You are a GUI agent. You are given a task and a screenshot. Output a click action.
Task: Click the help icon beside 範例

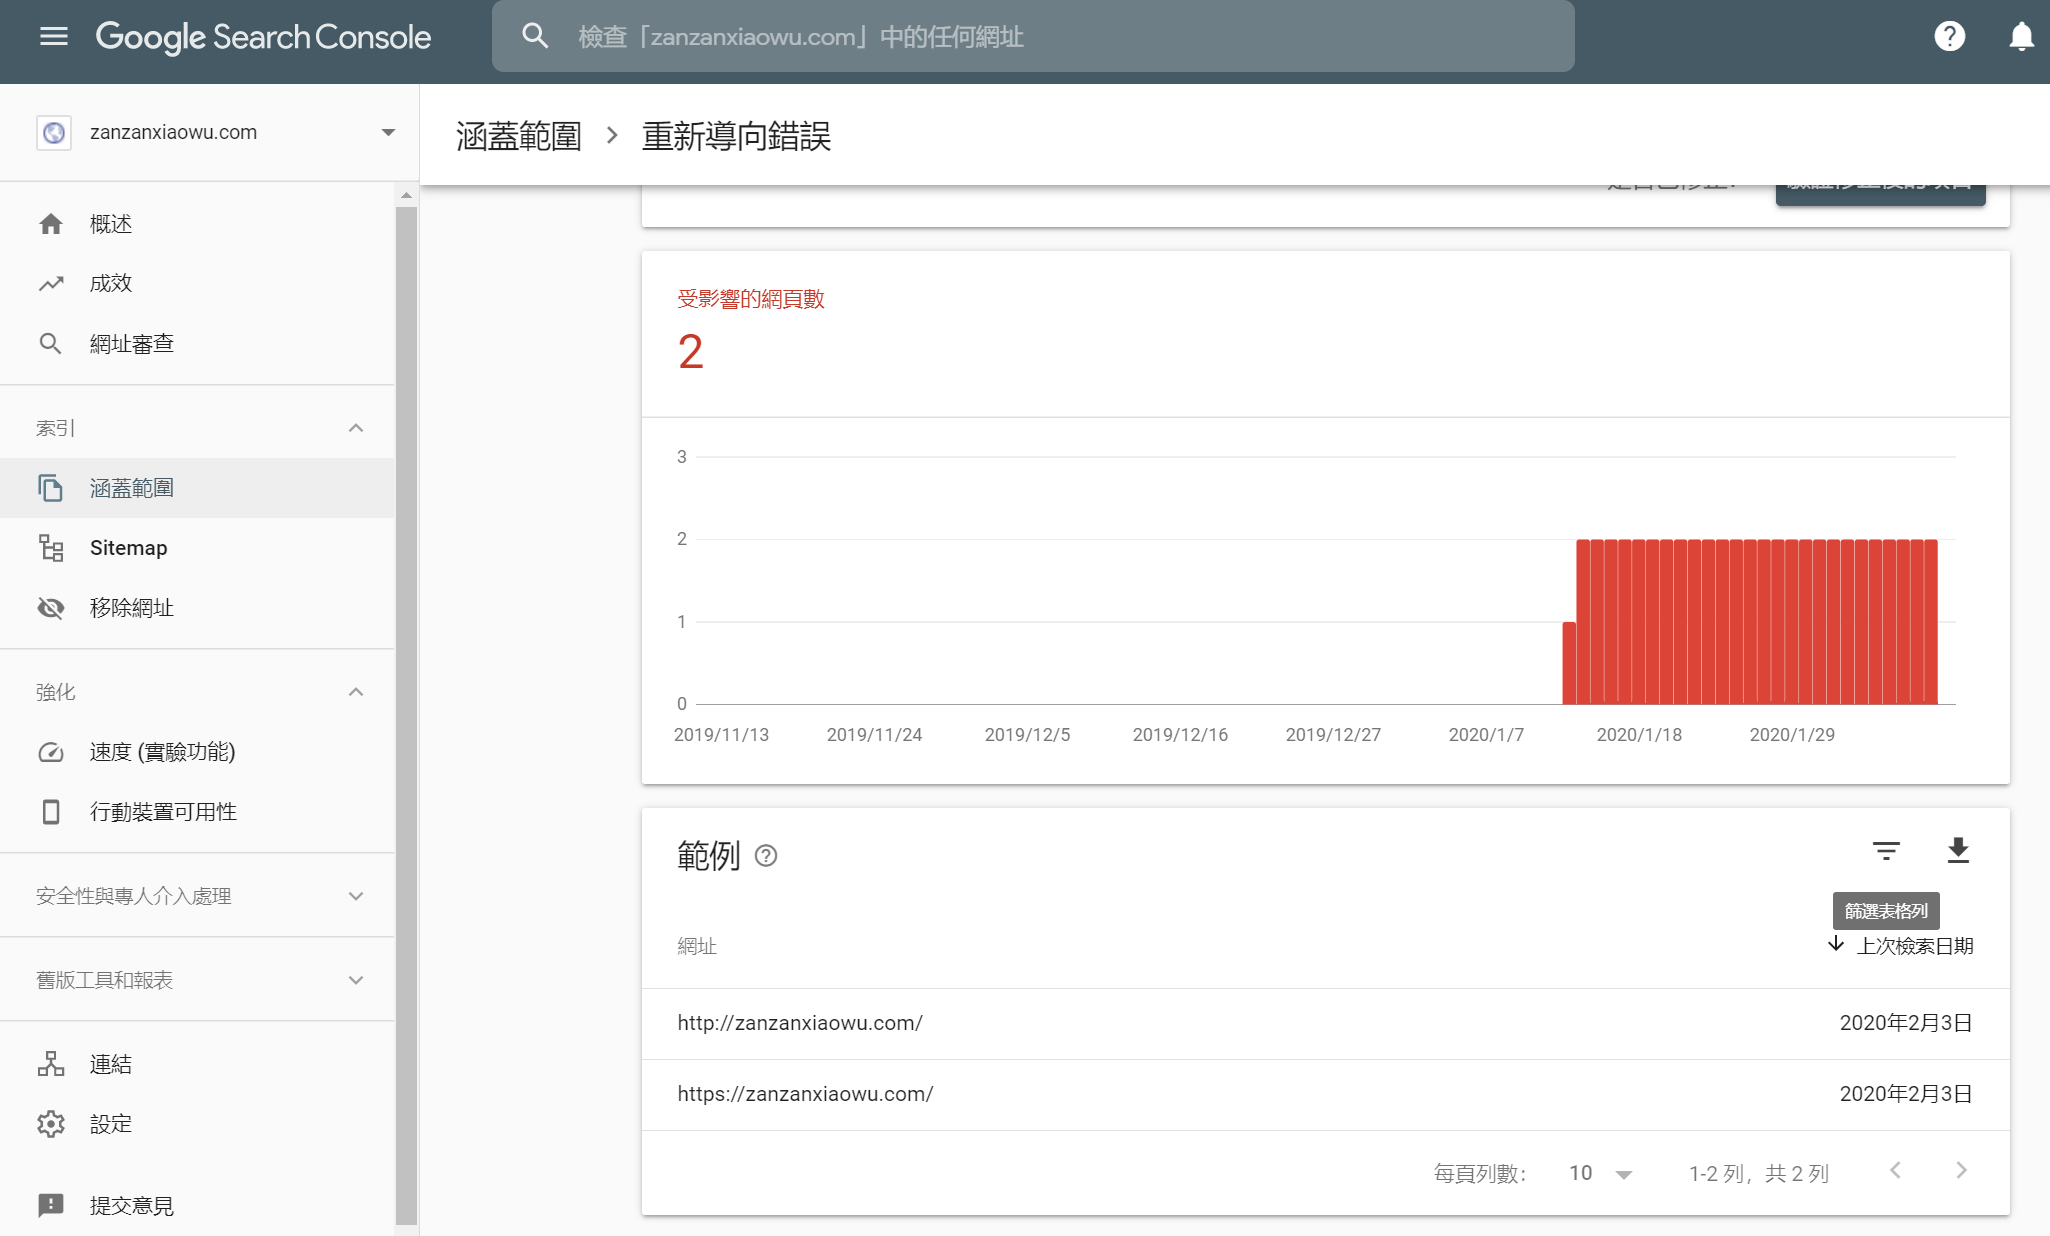766,856
